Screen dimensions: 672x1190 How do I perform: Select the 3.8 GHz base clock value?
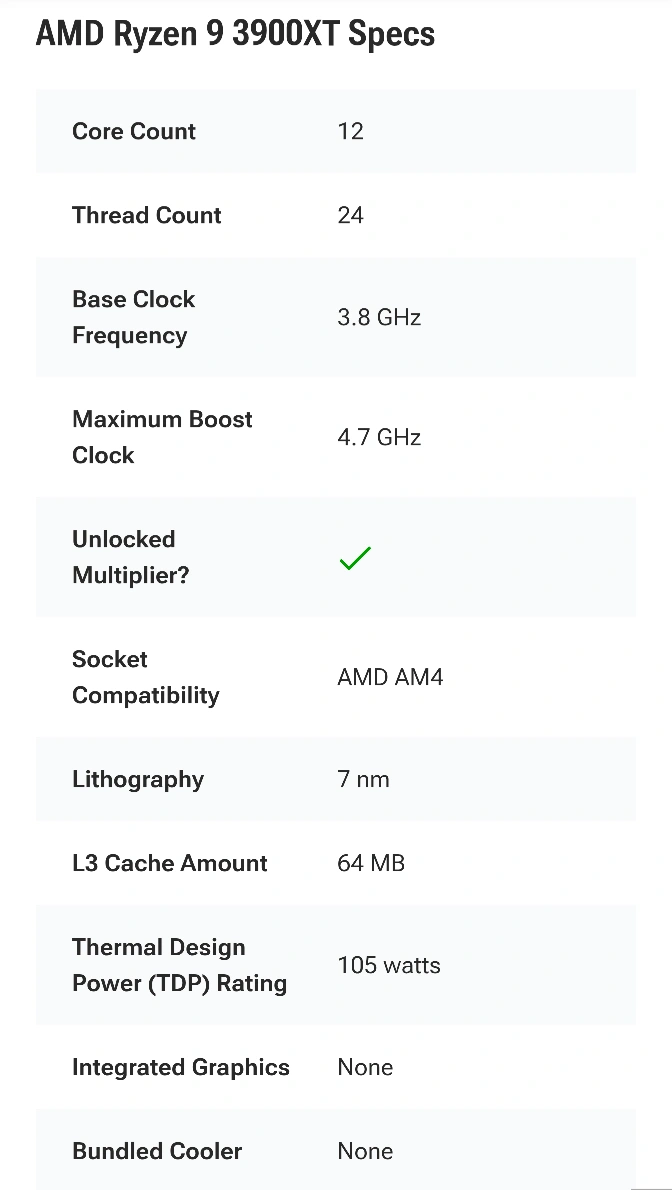pyautogui.click(x=379, y=317)
